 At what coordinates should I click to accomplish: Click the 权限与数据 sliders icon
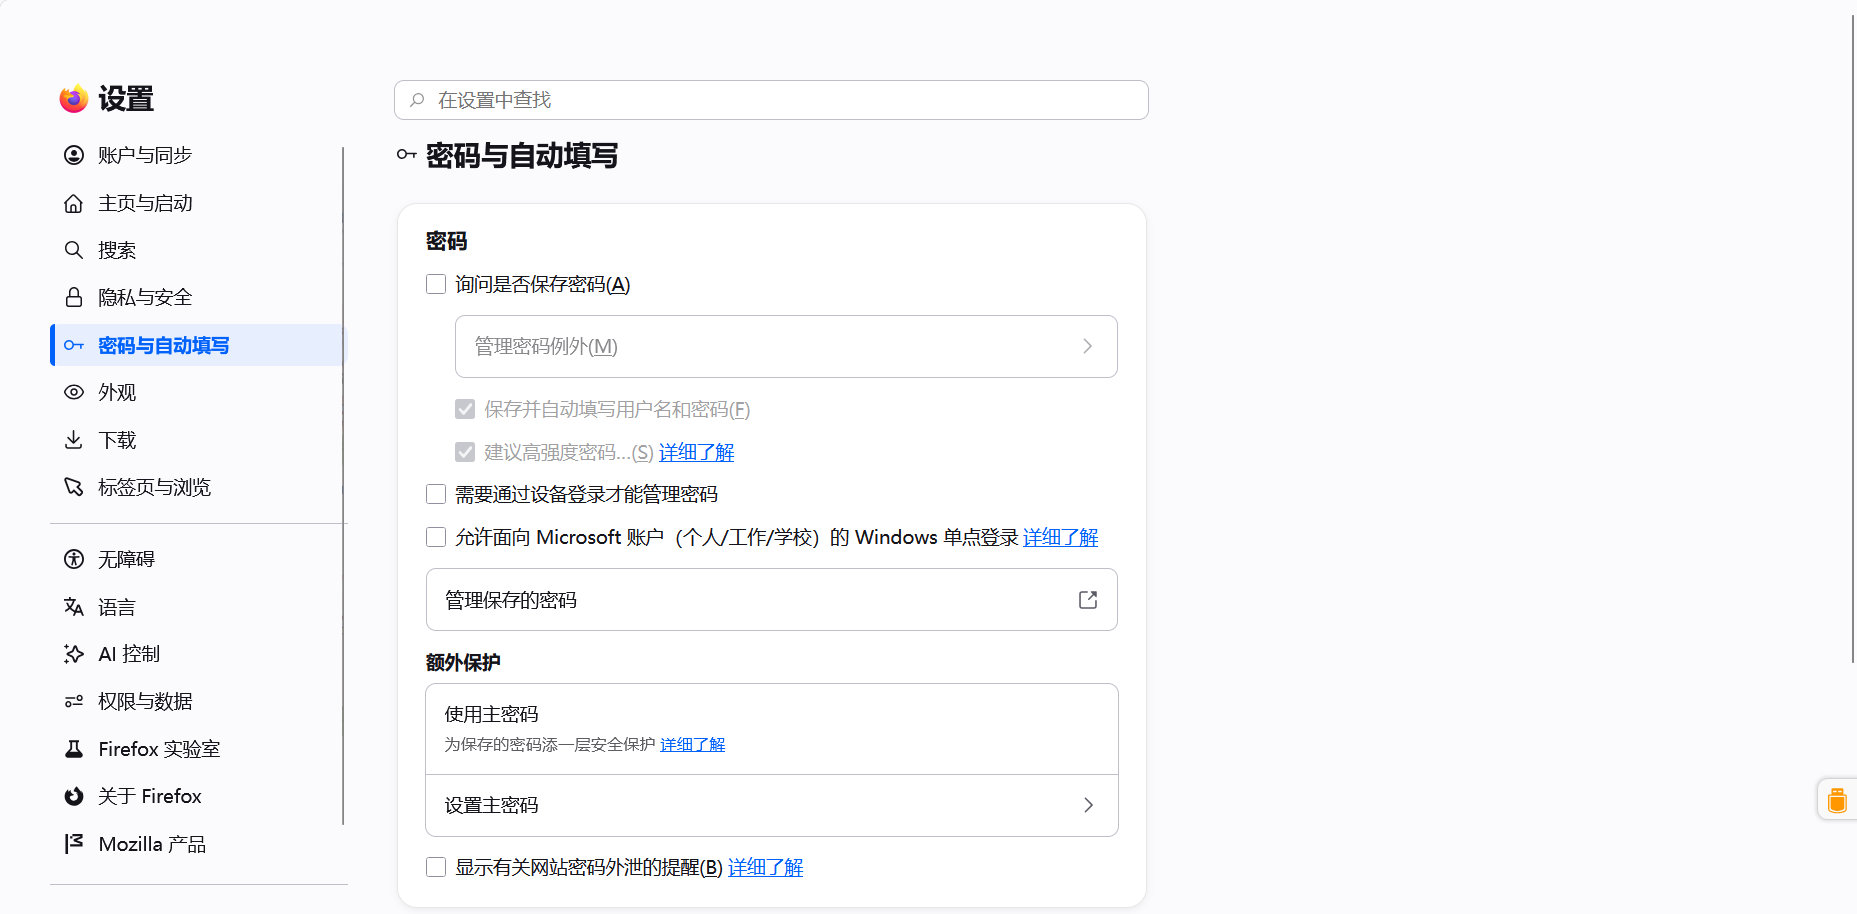pyautogui.click(x=74, y=701)
